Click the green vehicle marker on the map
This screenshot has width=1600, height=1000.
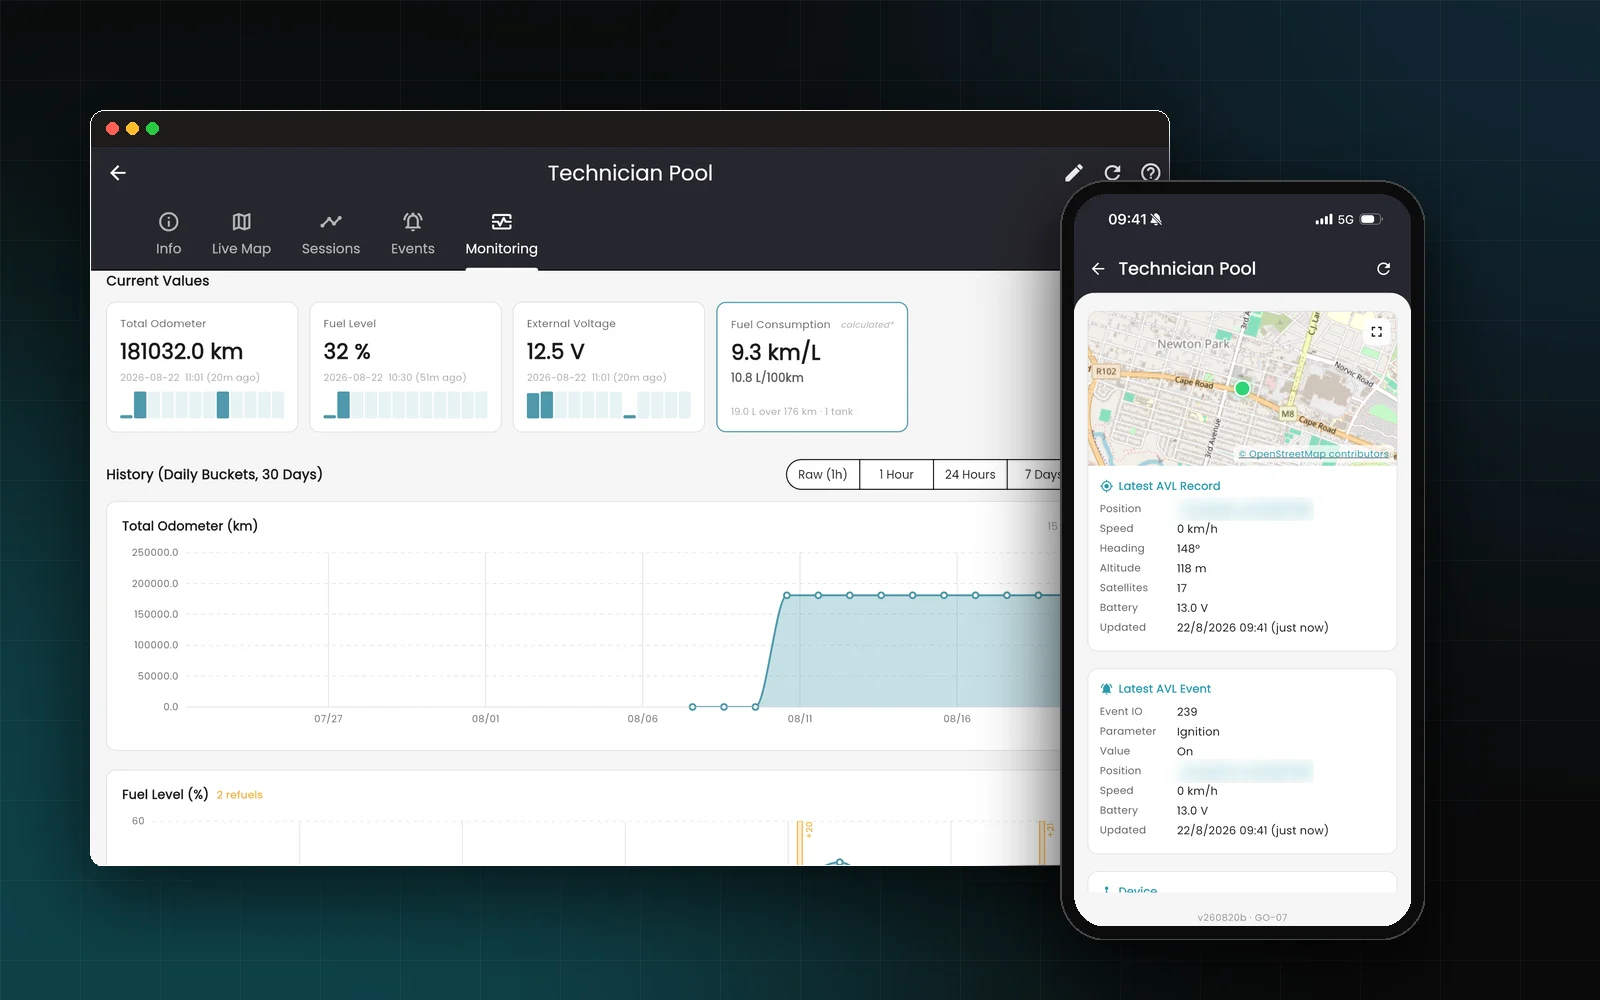[1242, 388]
